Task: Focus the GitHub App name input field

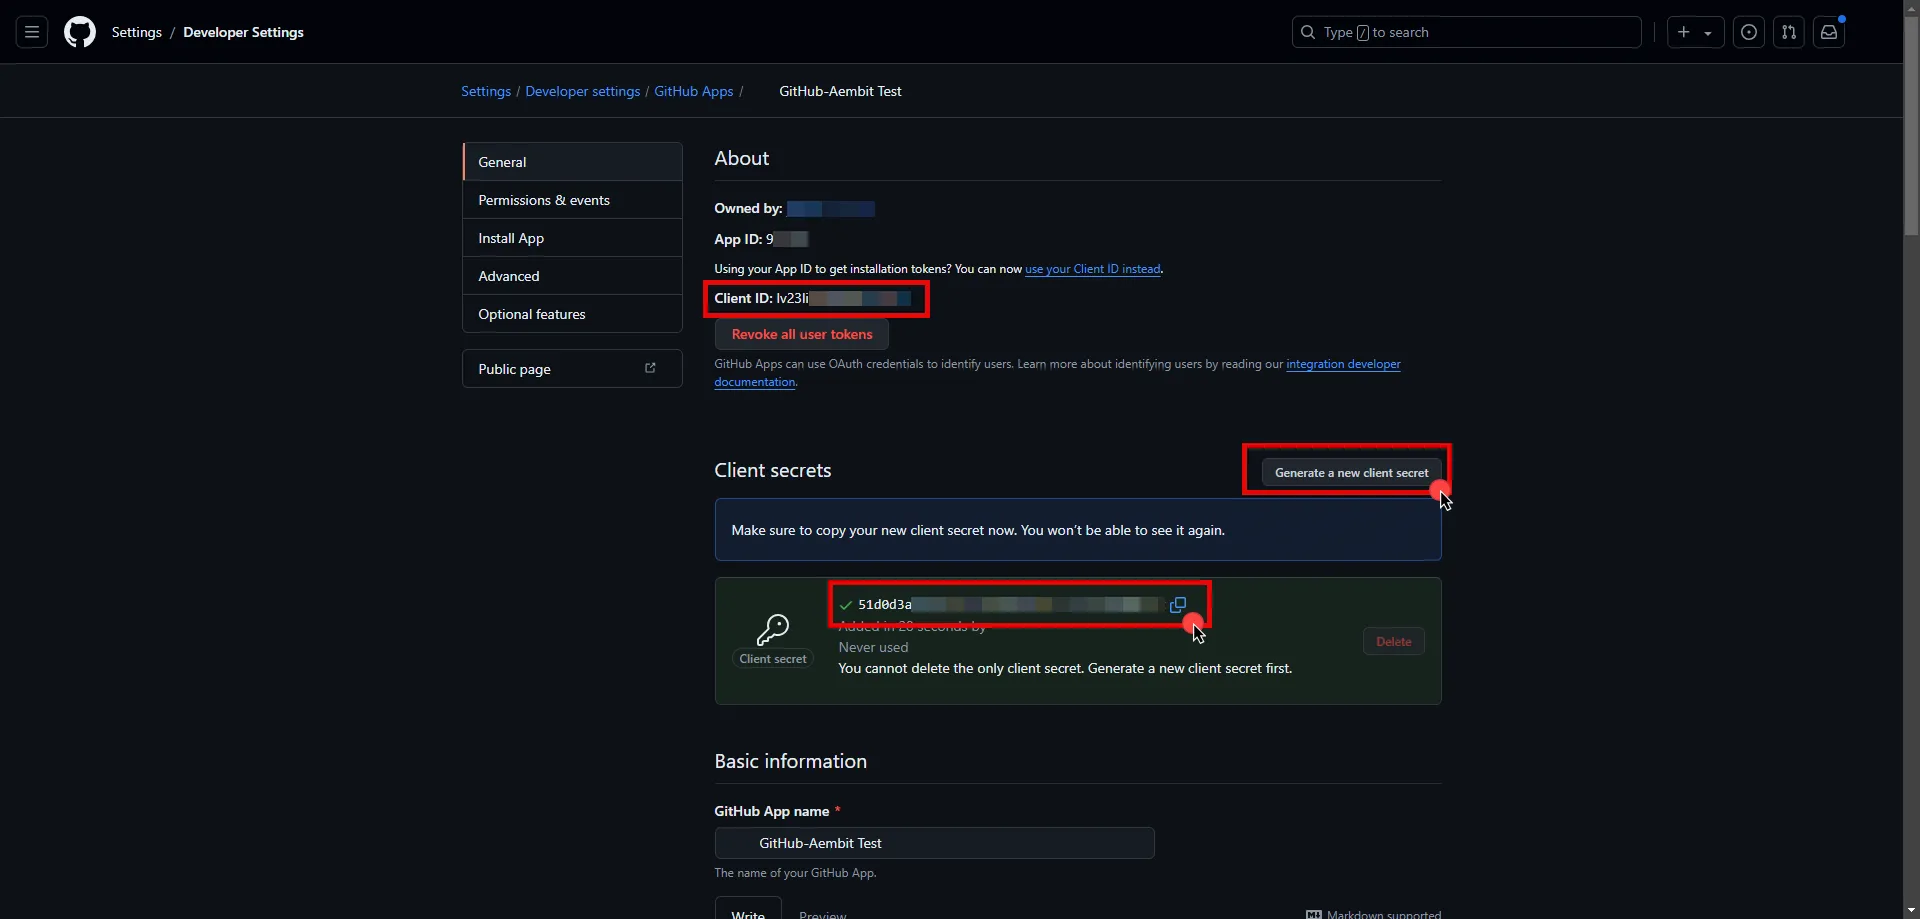Action: tap(933, 843)
